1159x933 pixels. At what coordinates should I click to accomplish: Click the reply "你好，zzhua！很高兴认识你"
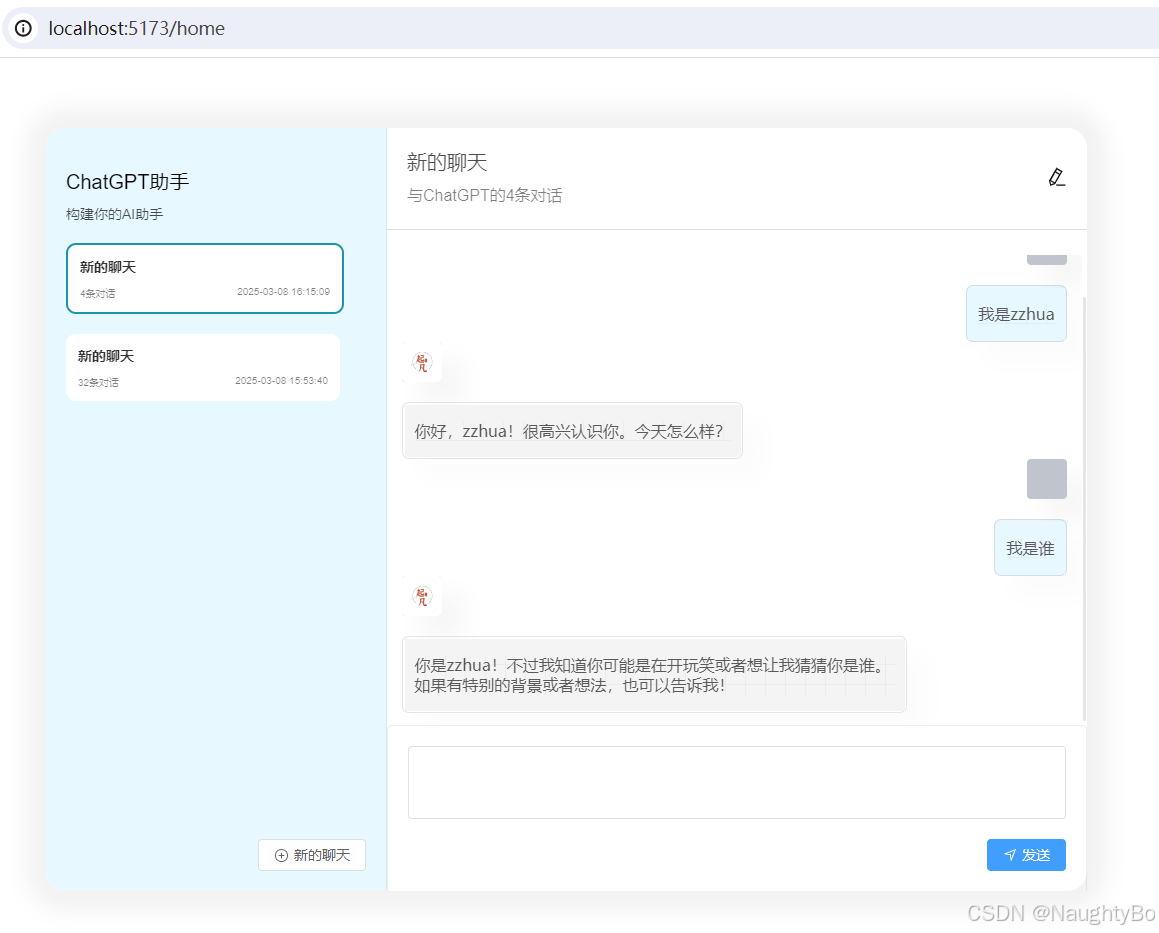pyautogui.click(x=572, y=431)
